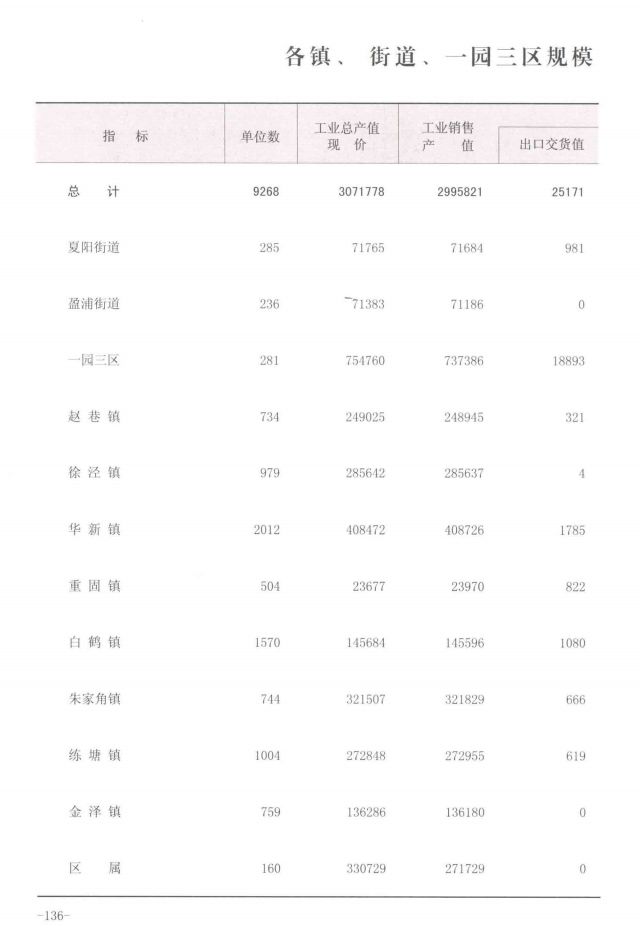The width and height of the screenshot is (640, 947).
Task: Click the 白鹤镇 row label
Action: point(93,643)
